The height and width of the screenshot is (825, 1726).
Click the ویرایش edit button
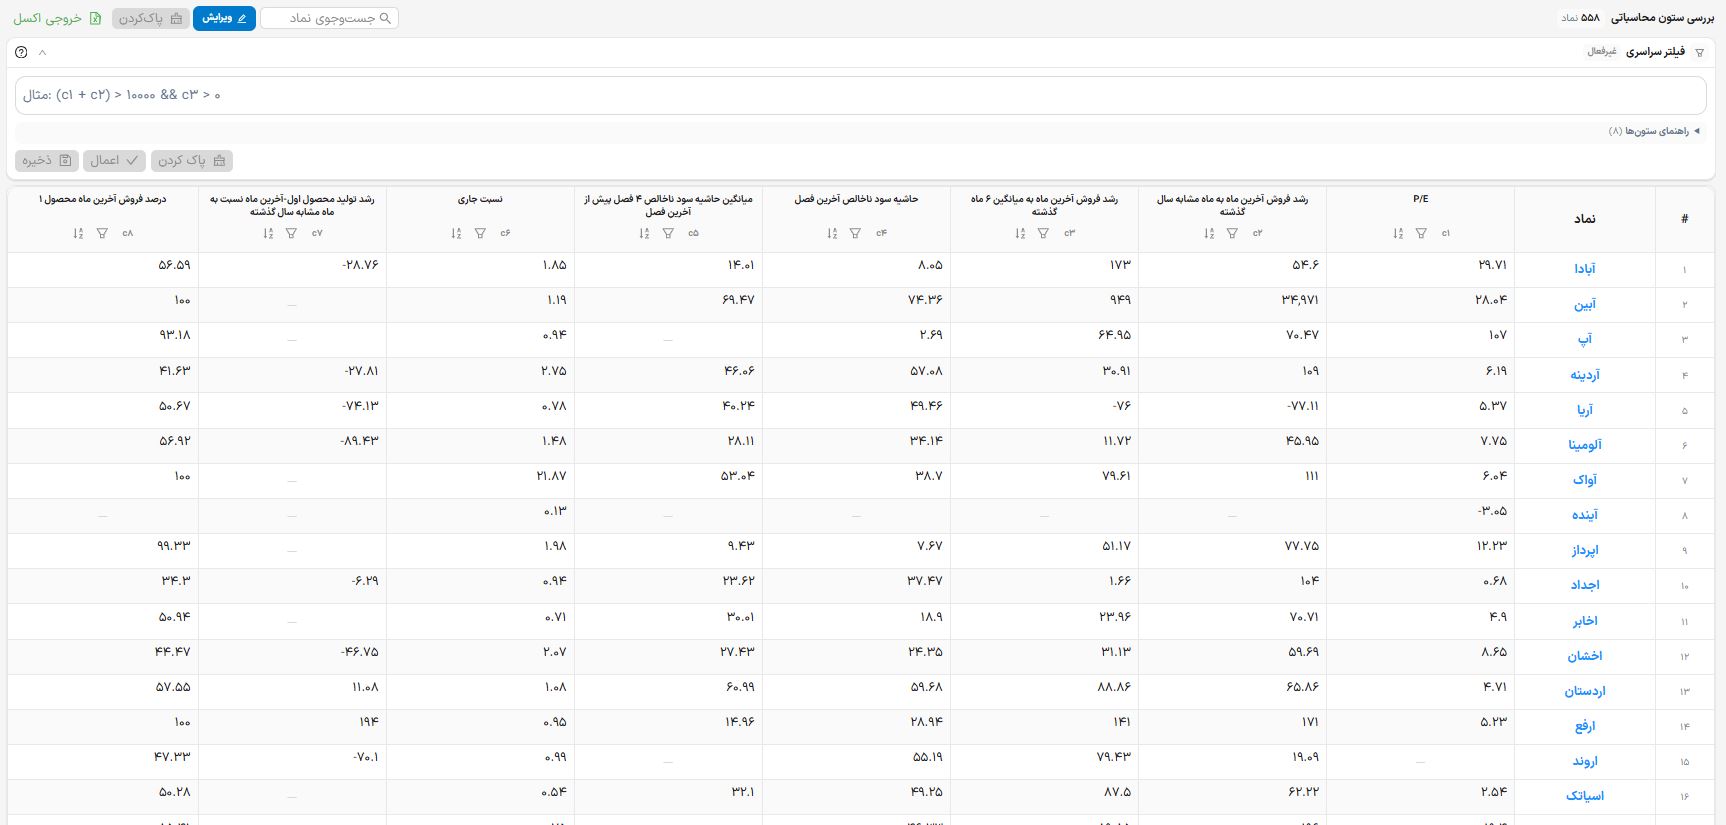[224, 18]
